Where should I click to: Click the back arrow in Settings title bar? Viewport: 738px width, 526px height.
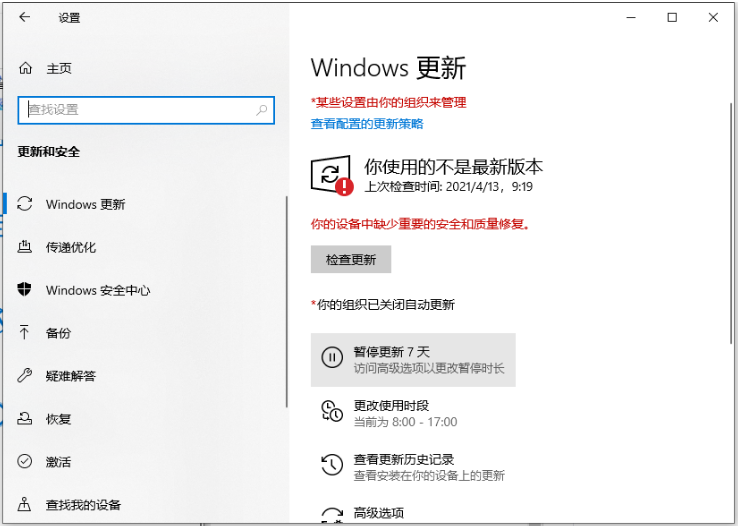(24, 17)
